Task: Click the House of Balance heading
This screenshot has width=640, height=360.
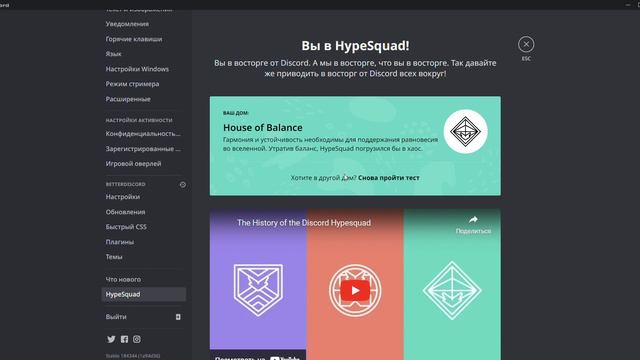Action: coord(262,127)
